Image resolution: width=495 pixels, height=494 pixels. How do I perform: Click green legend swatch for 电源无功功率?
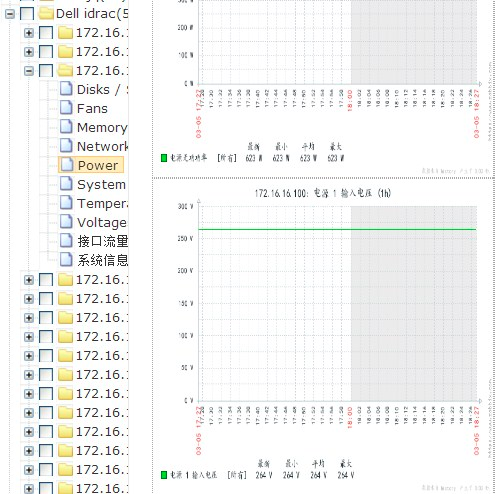coord(164,158)
